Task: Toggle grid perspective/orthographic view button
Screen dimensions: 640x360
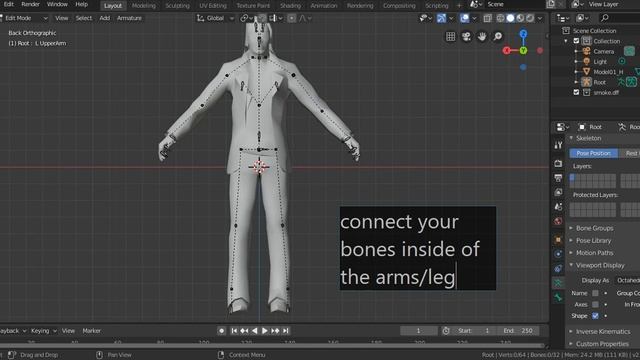Action: tap(450, 36)
